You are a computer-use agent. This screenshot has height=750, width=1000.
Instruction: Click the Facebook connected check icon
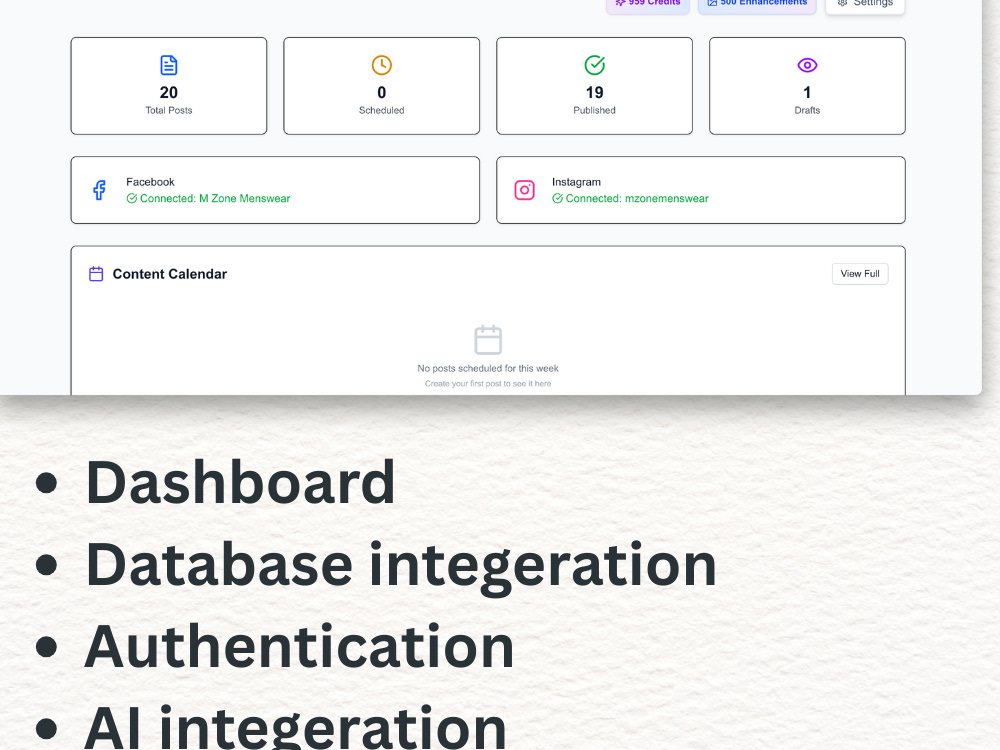click(131, 198)
